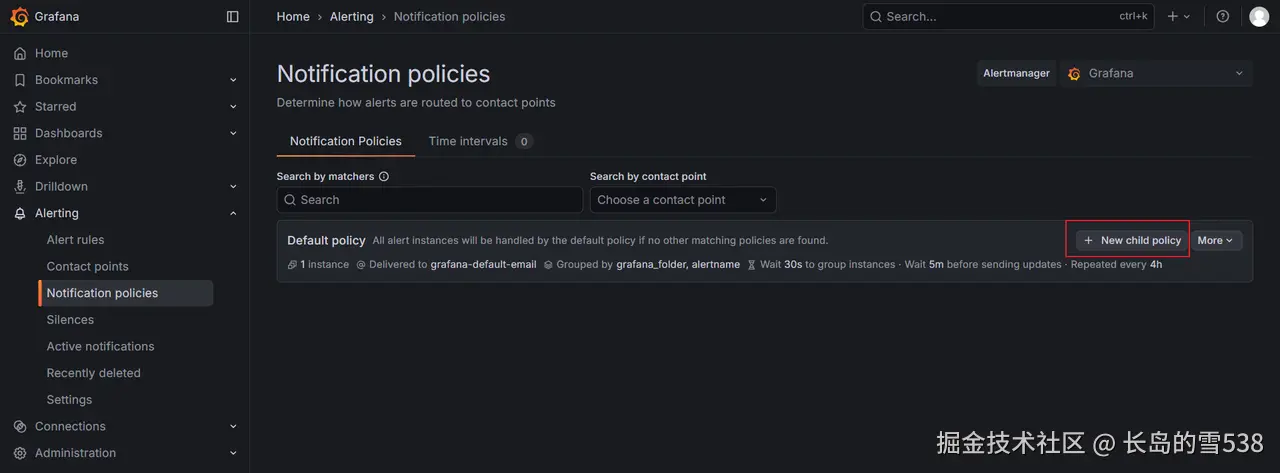Click the Alerting bell icon
This screenshot has width=1280, height=473.
pos(20,213)
